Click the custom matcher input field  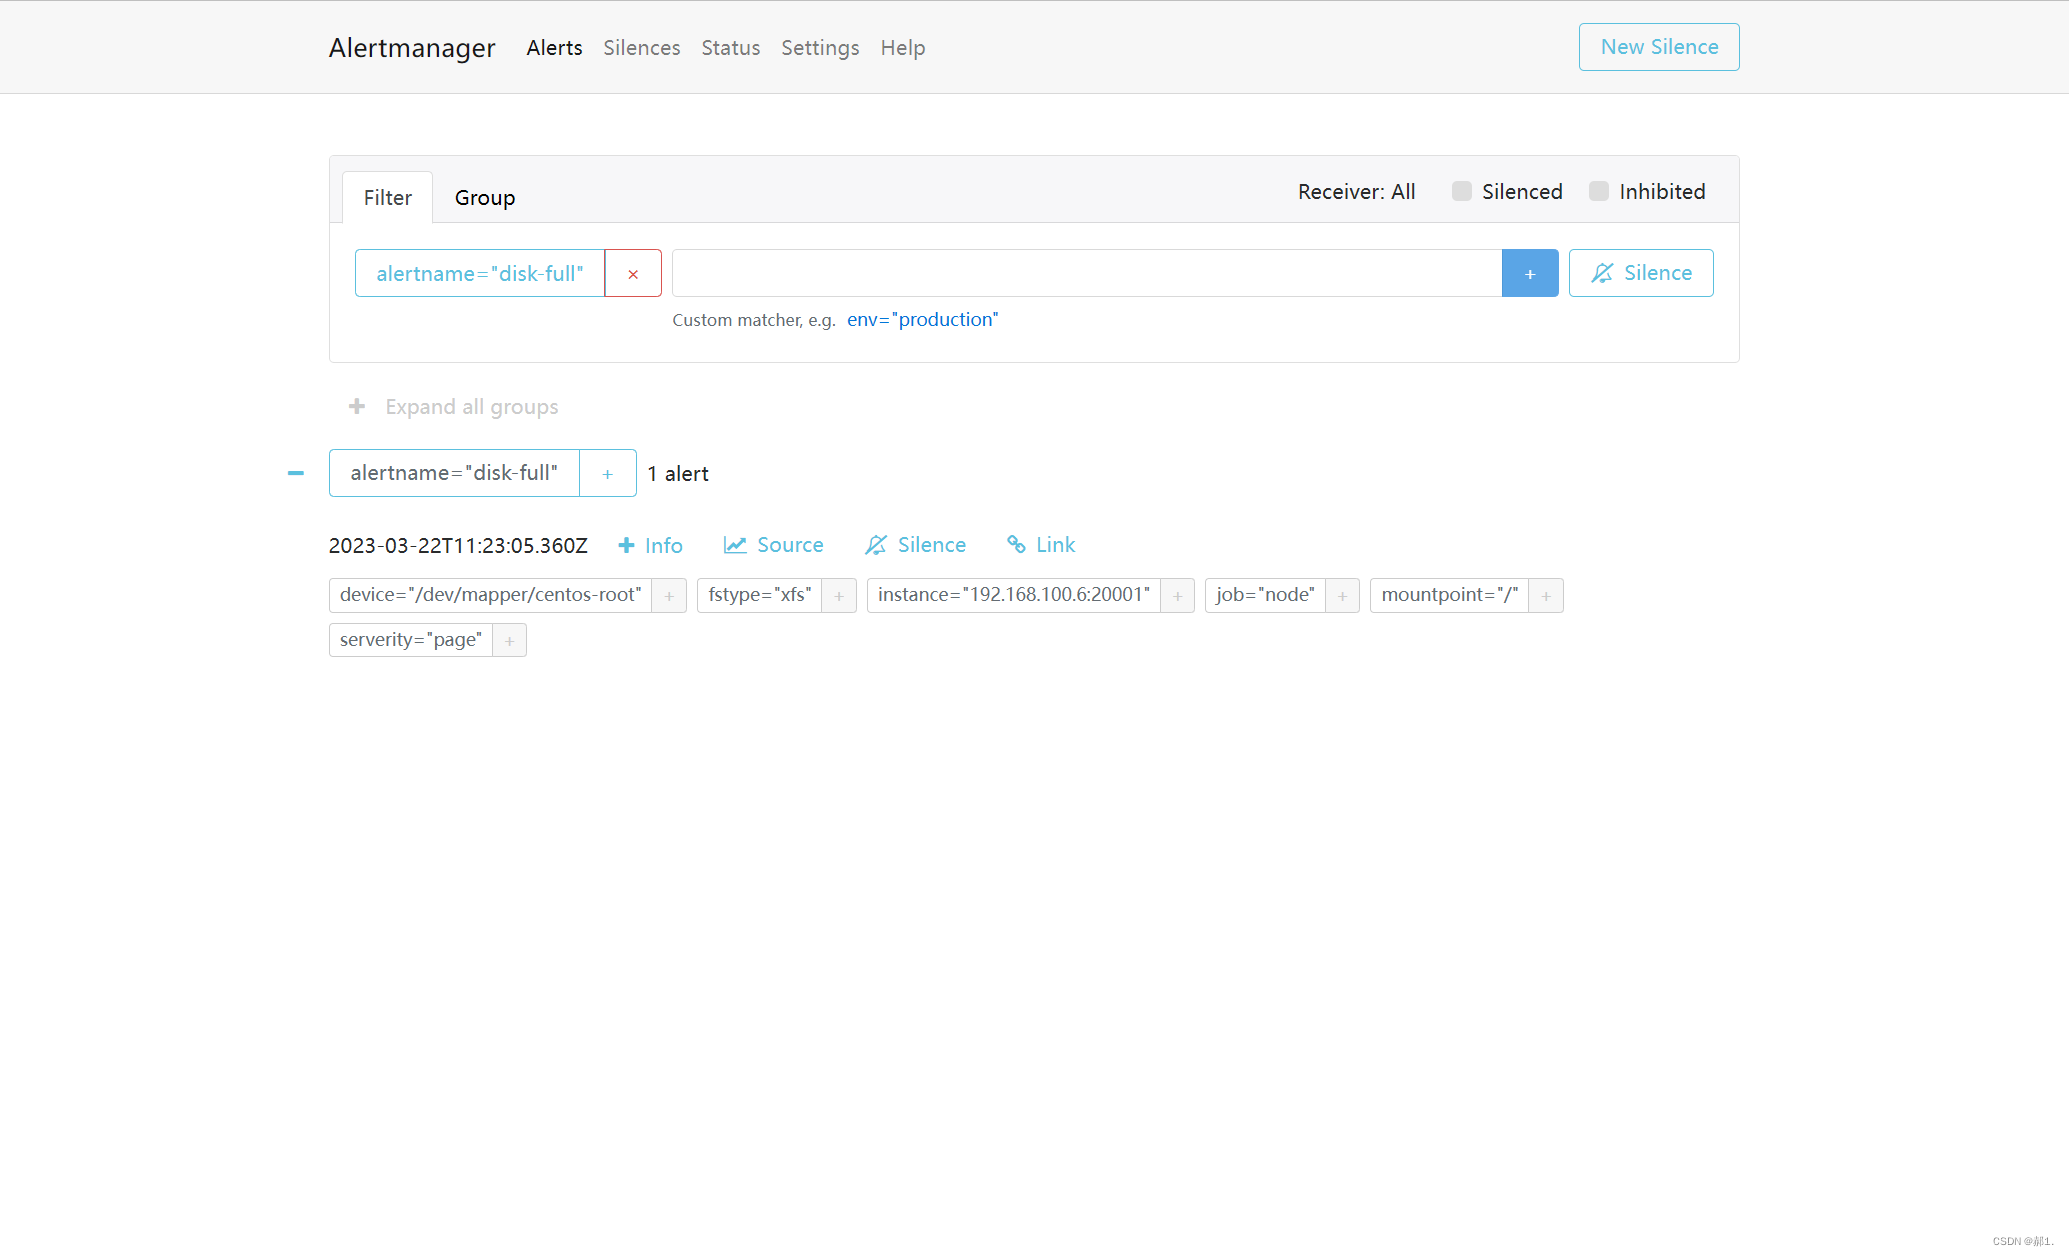click(1086, 274)
